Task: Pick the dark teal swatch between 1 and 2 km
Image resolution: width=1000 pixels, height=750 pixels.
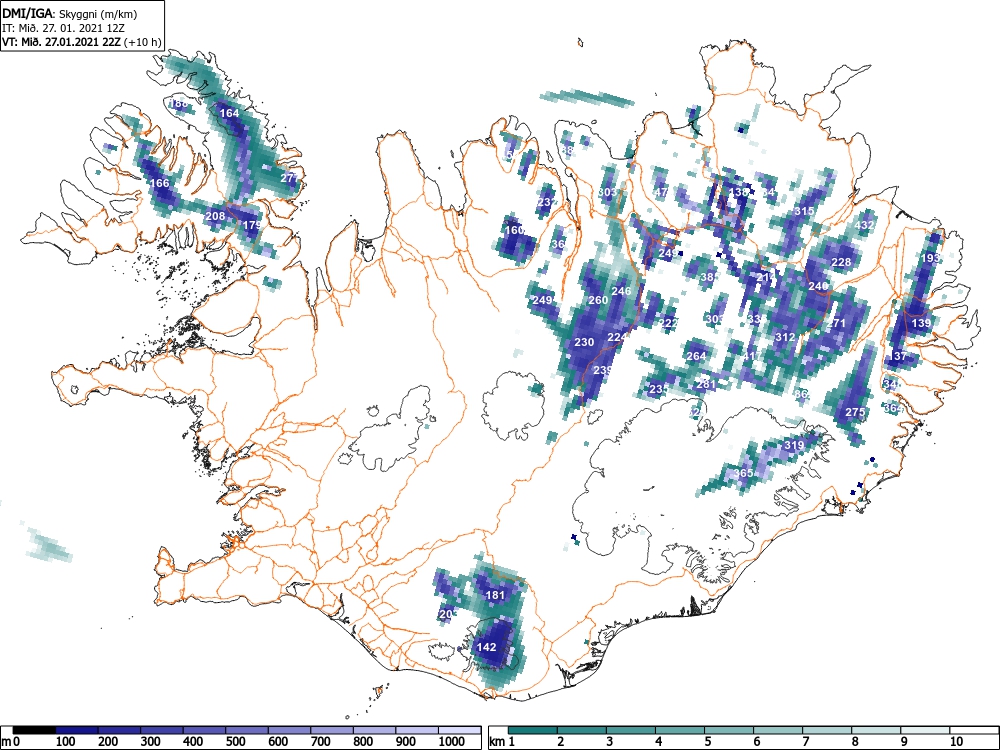Action: click(533, 730)
